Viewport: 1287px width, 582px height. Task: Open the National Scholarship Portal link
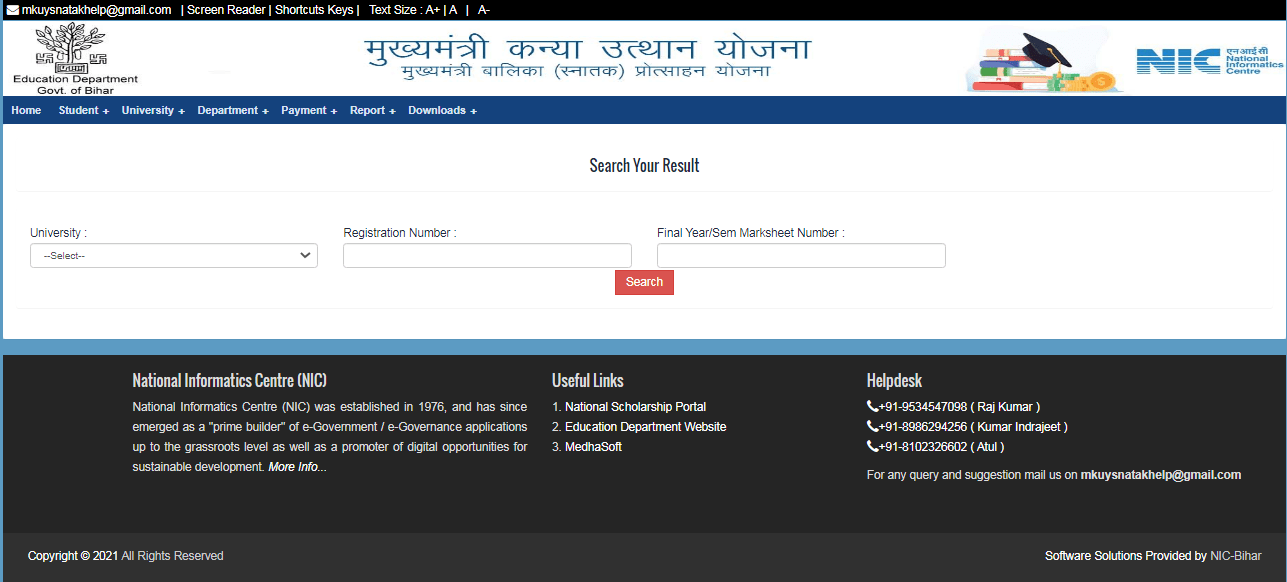(x=635, y=407)
